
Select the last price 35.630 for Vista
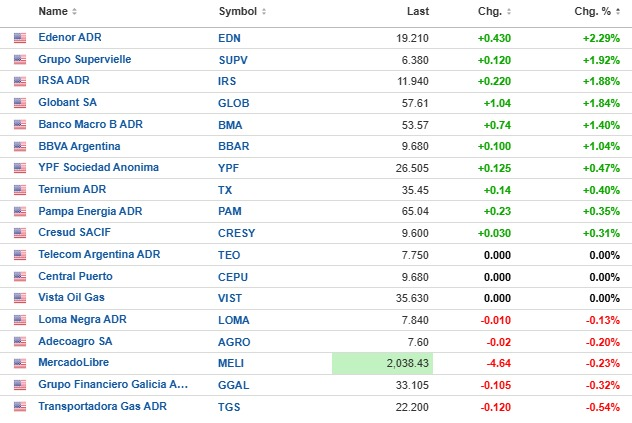point(412,298)
